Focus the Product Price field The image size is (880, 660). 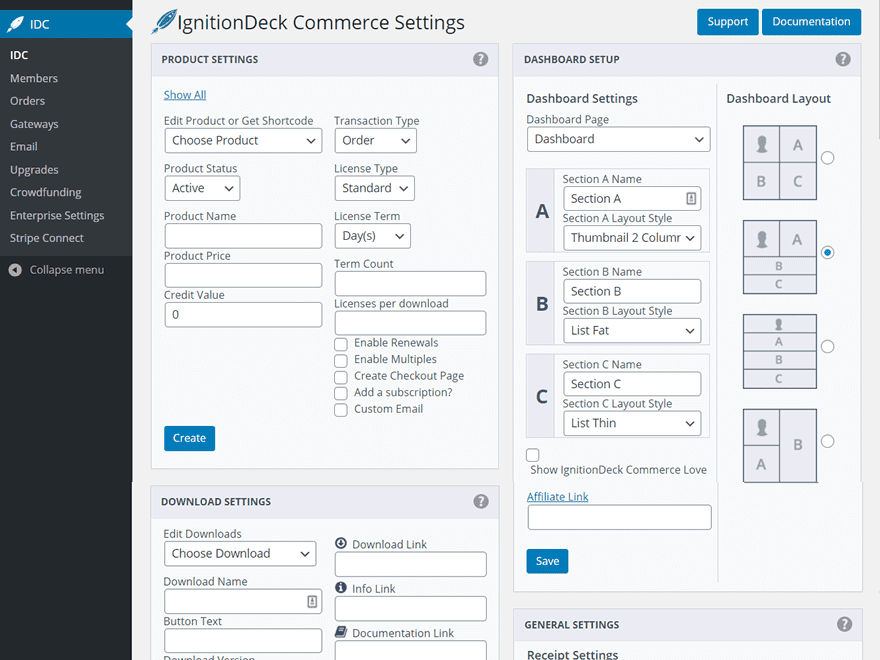point(243,276)
